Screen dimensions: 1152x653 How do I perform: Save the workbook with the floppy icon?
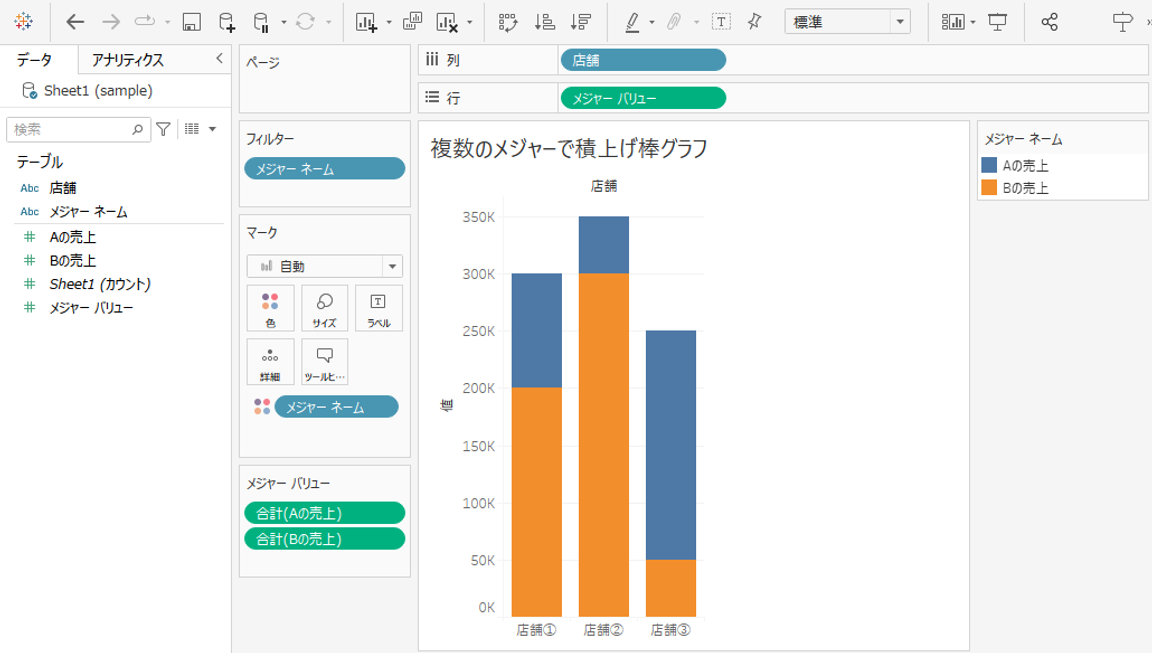[x=191, y=22]
